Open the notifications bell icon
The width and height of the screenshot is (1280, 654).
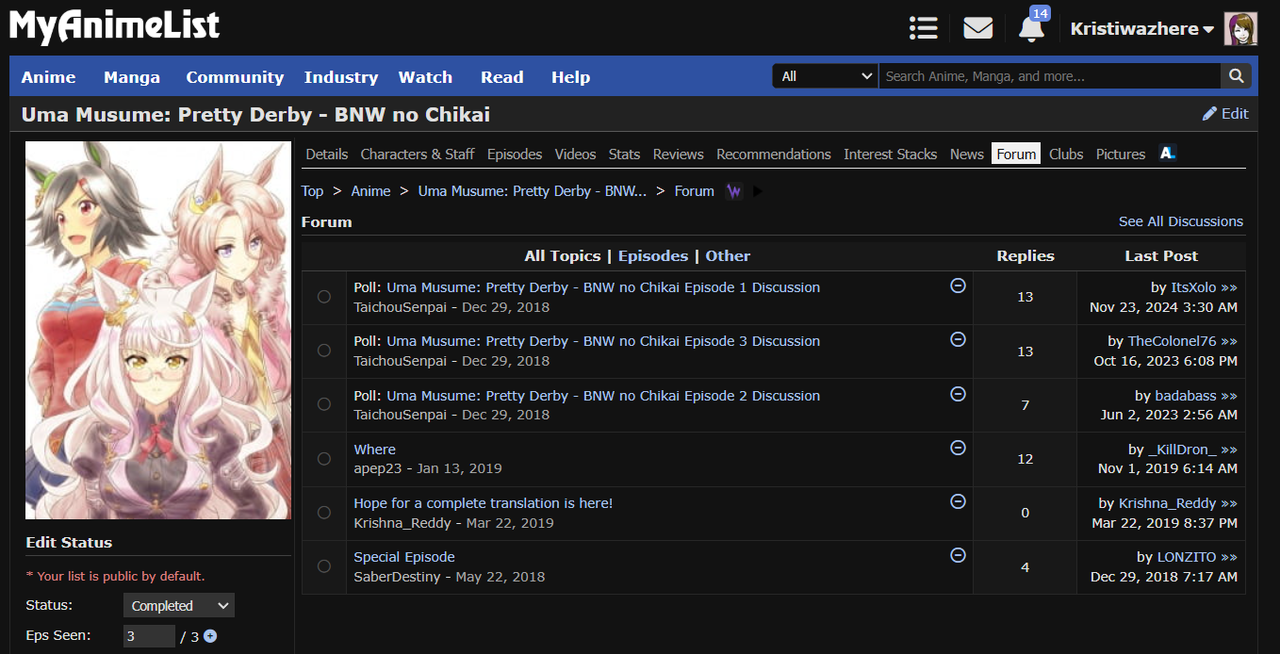tap(1031, 29)
